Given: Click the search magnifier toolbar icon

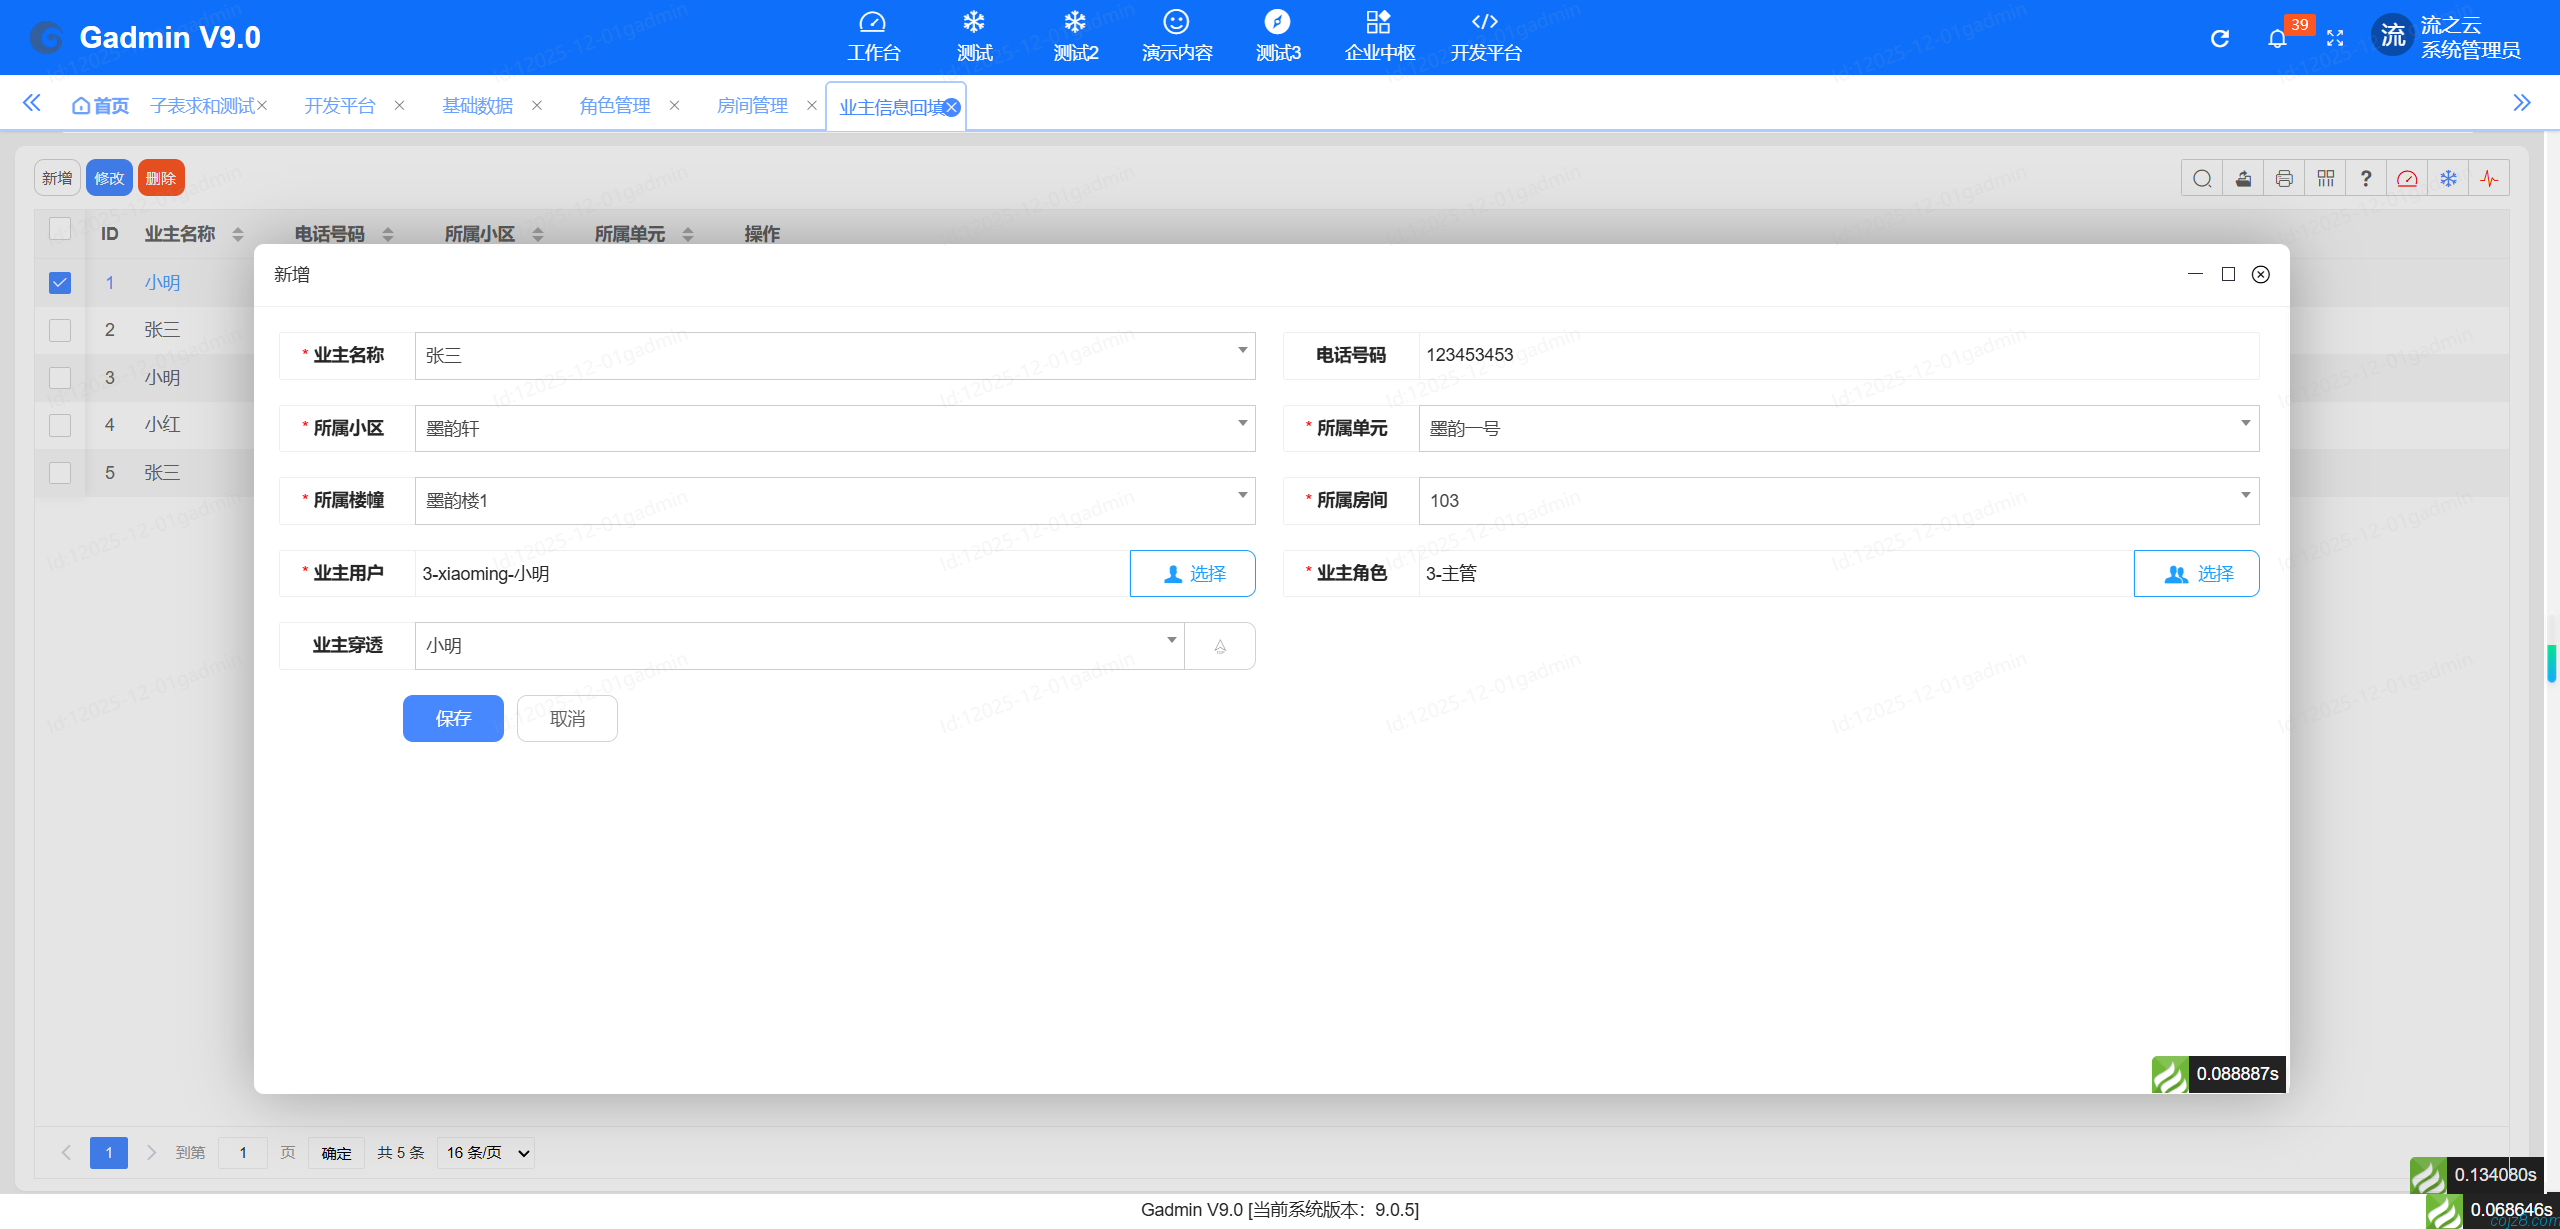Looking at the screenshot, I should coord(2202,179).
